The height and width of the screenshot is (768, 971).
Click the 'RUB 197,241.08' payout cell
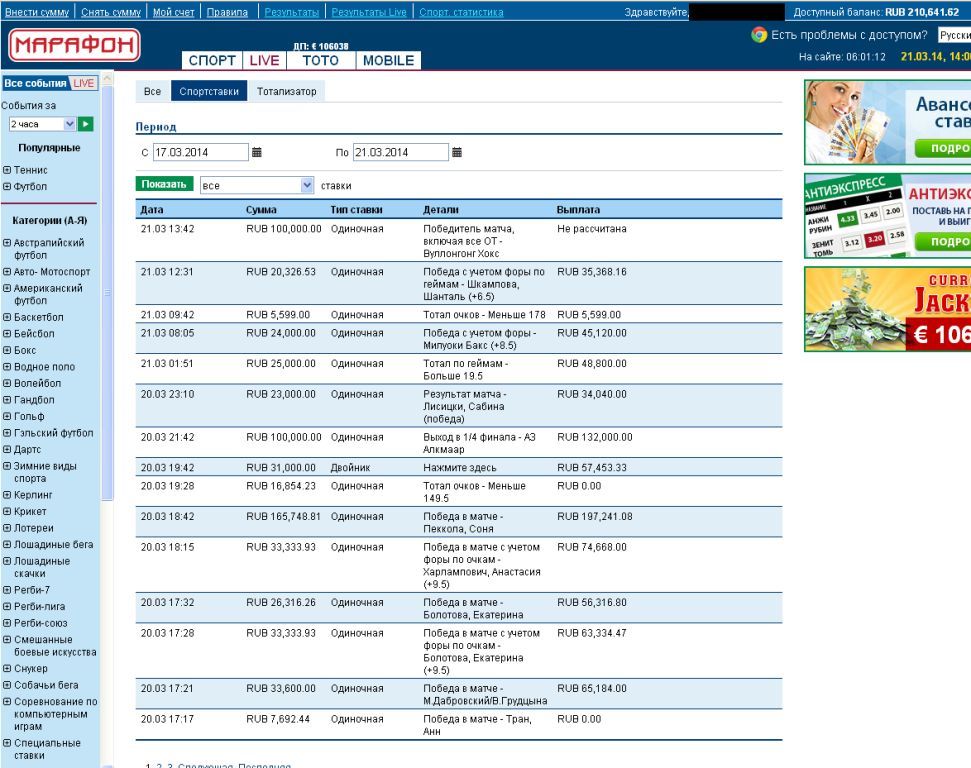pos(594,517)
